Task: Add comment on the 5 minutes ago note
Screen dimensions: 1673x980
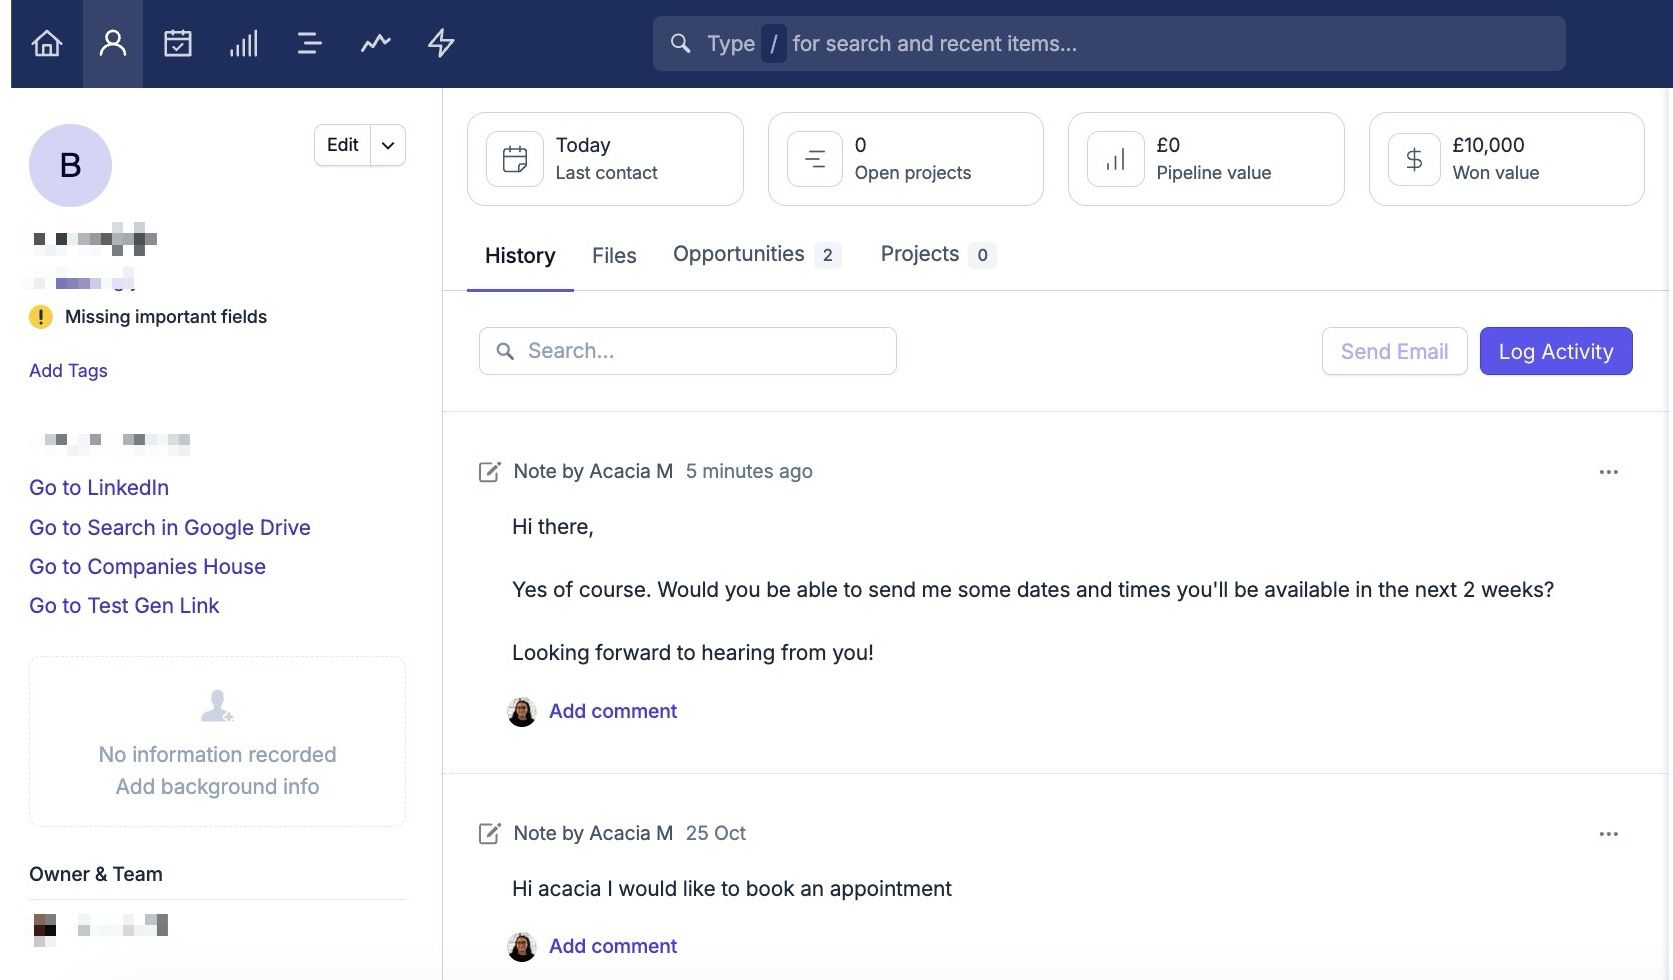Action: [613, 712]
